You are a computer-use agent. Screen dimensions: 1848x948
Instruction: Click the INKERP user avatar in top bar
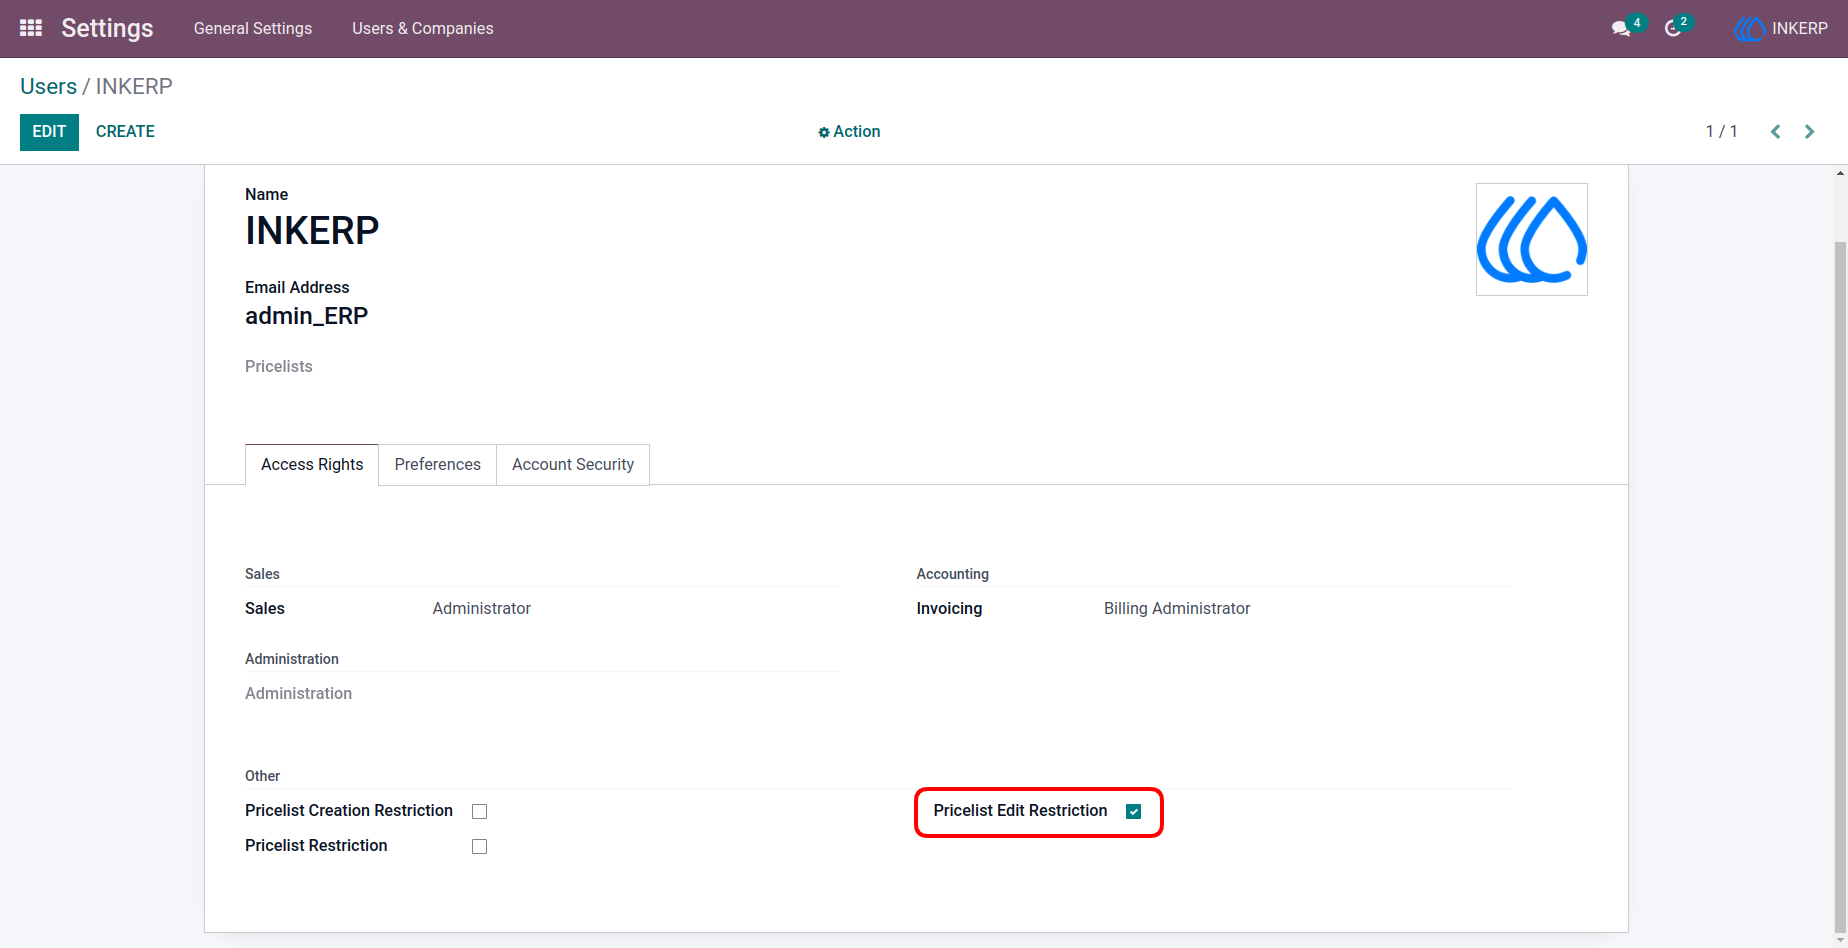tap(1749, 29)
